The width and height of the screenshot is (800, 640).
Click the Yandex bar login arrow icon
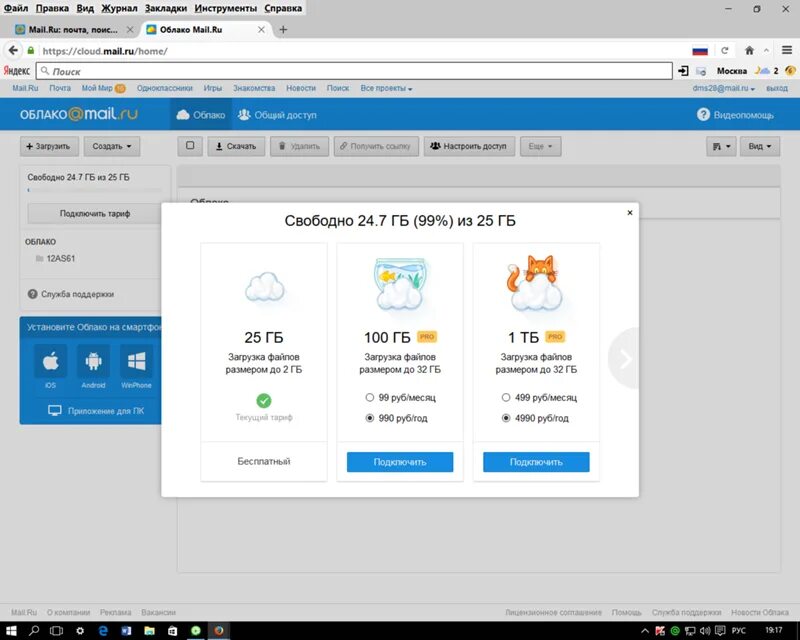(x=683, y=71)
